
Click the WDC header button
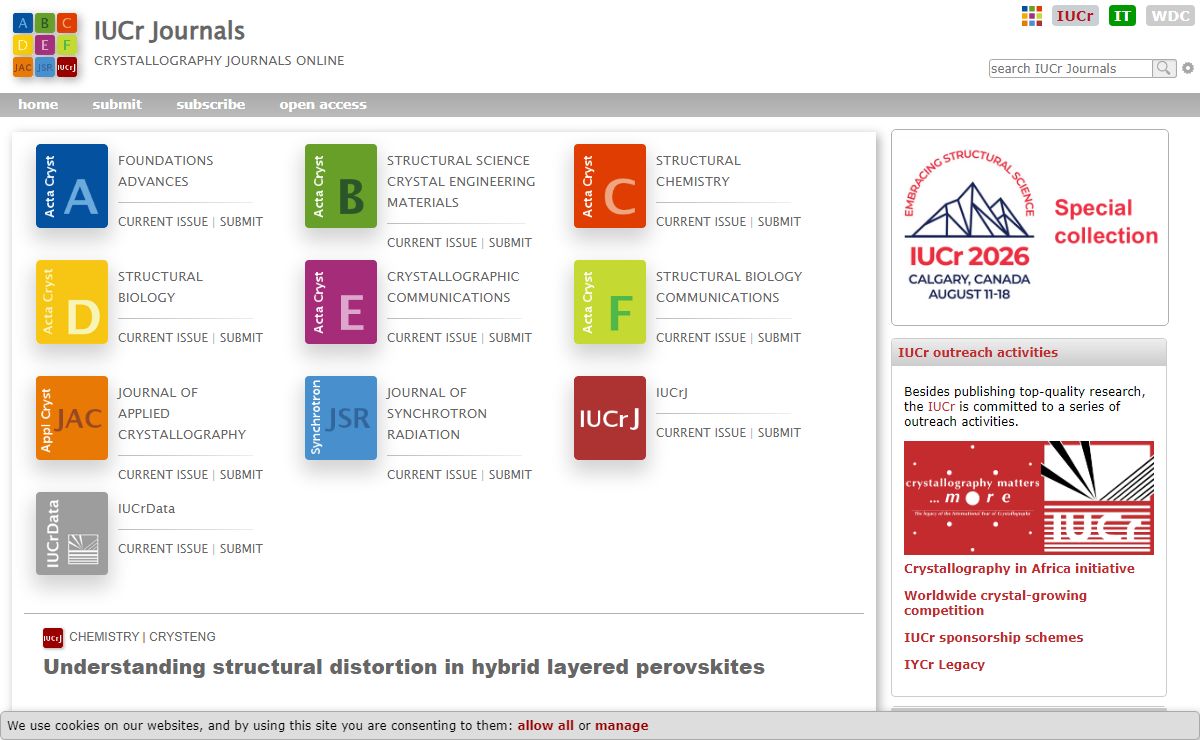1169,16
